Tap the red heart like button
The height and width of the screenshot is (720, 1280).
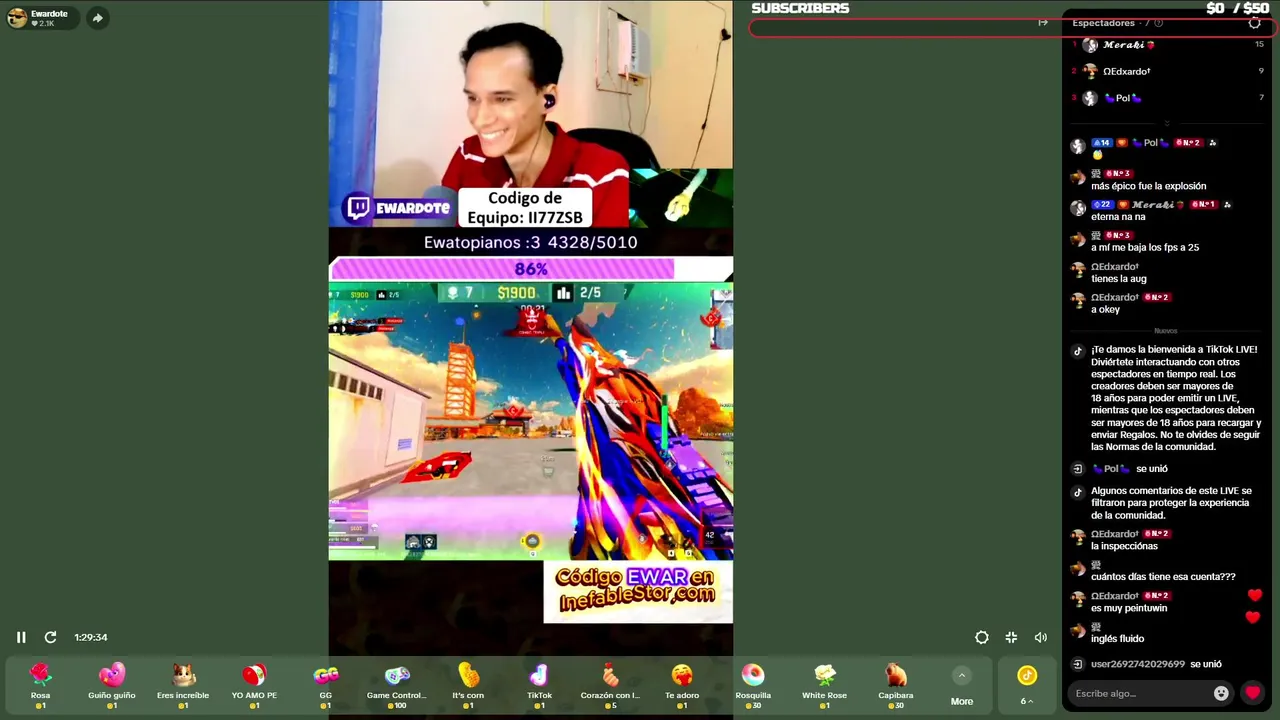tap(1252, 692)
